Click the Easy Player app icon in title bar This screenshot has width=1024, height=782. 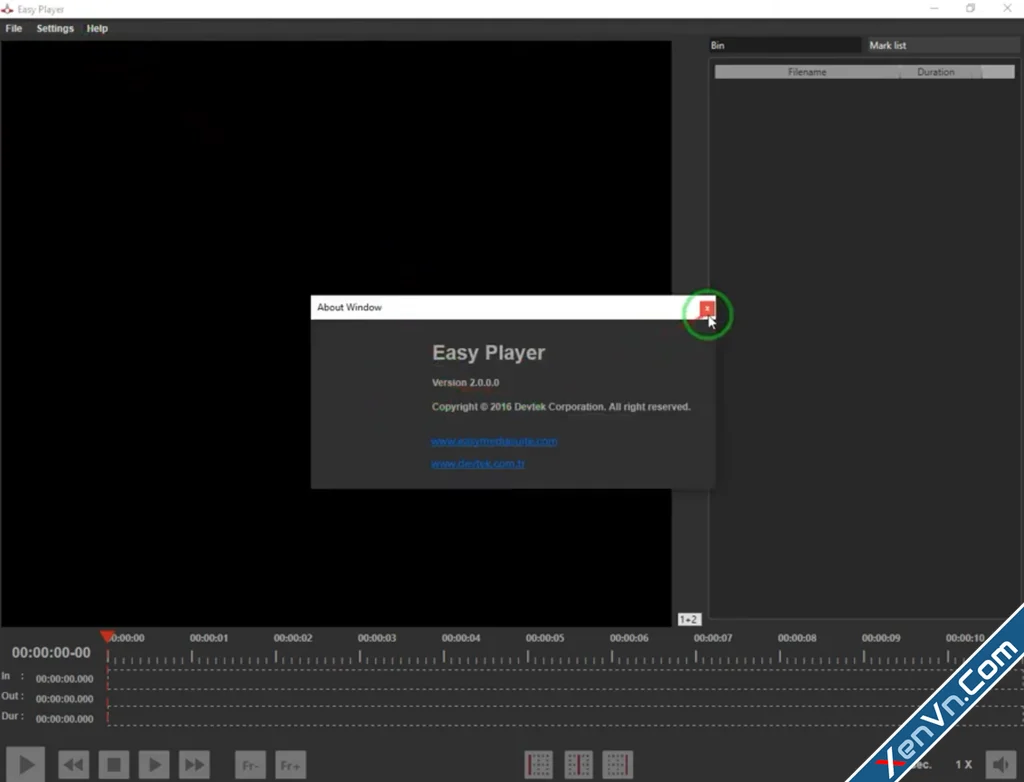tap(7, 9)
